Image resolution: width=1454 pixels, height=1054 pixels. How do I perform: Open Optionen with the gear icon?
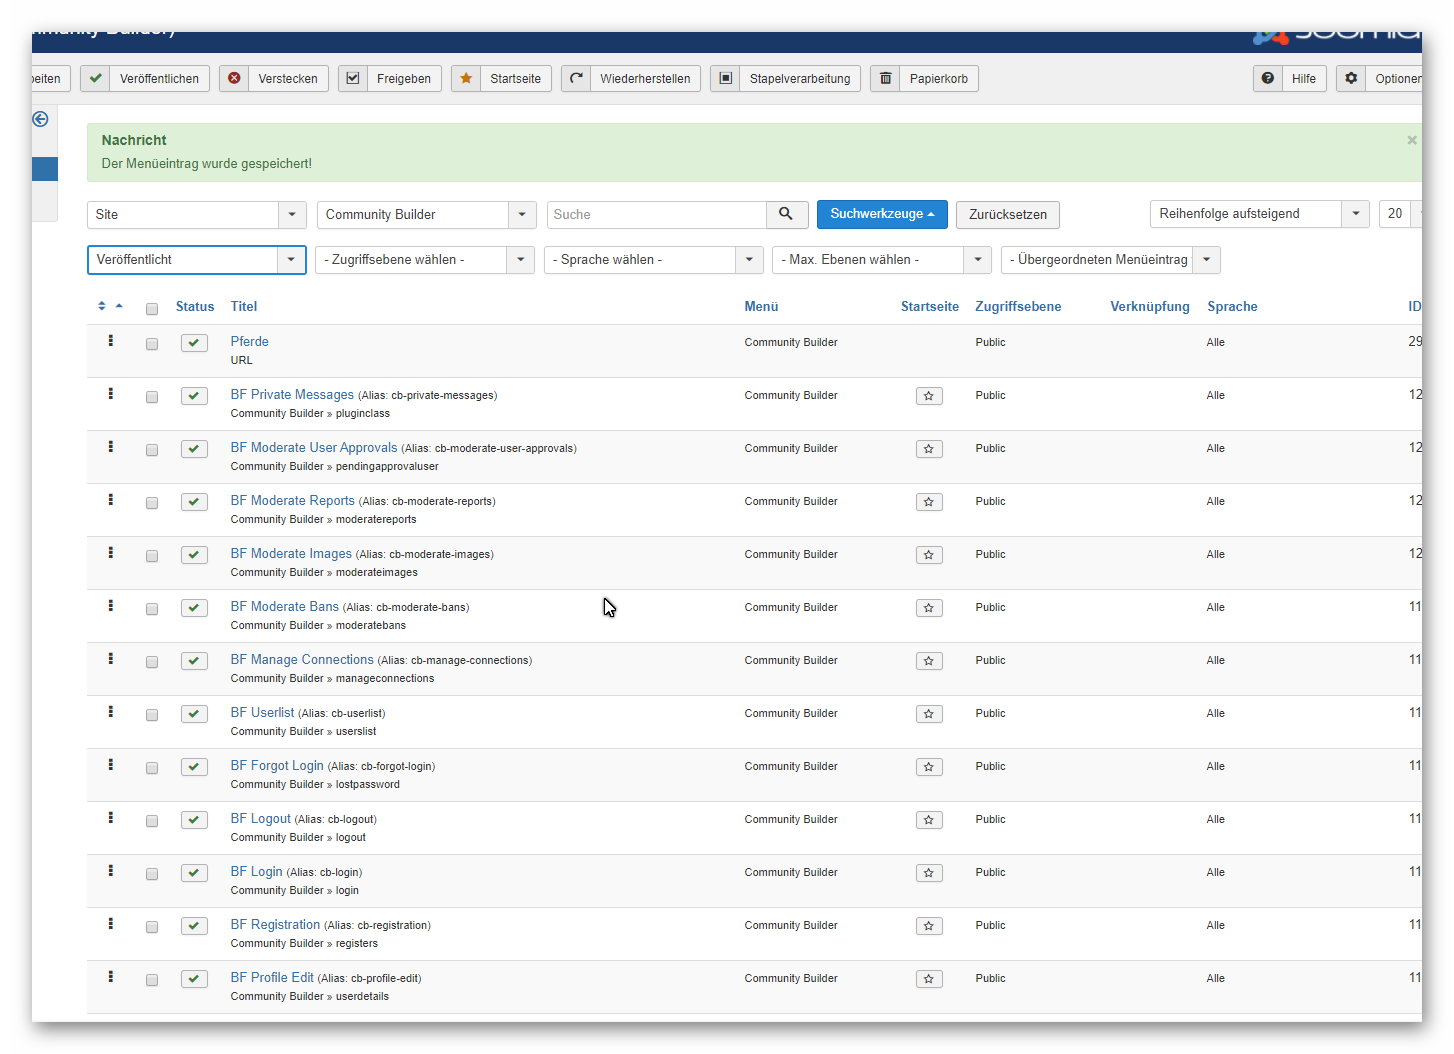coord(1379,79)
